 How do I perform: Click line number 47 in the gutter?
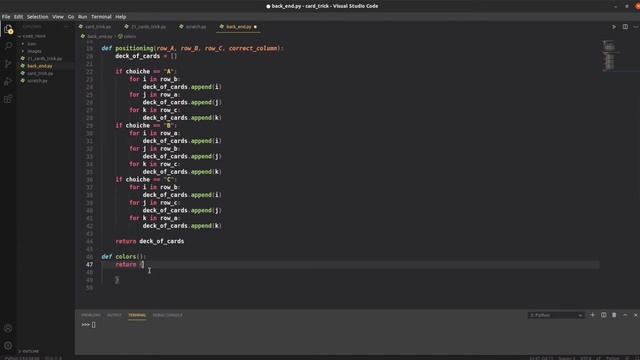[89, 264]
